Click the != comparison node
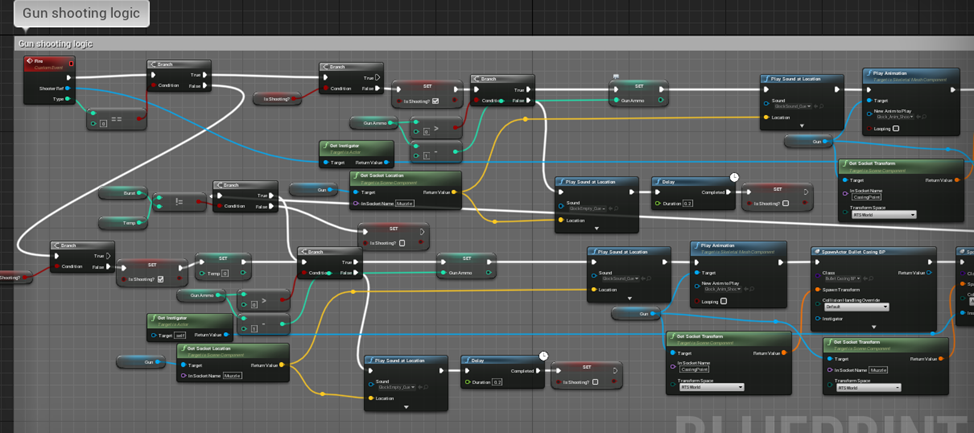This screenshot has height=433, width=974. 180,201
